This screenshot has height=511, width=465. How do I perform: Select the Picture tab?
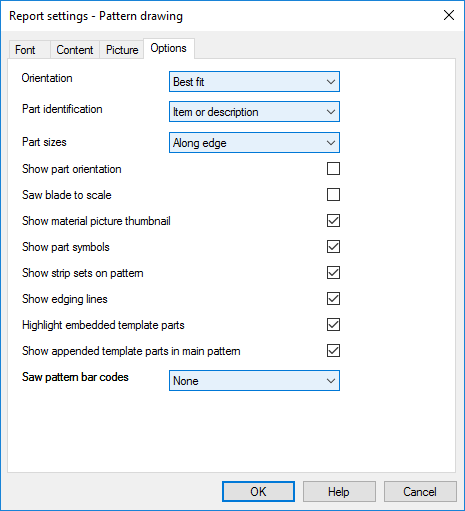[x=122, y=50]
